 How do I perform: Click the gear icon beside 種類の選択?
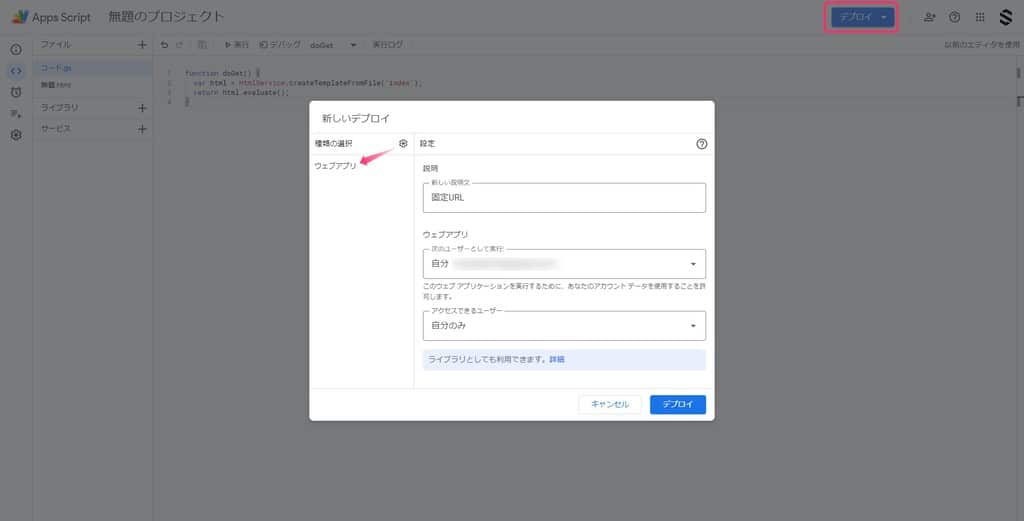coord(403,144)
